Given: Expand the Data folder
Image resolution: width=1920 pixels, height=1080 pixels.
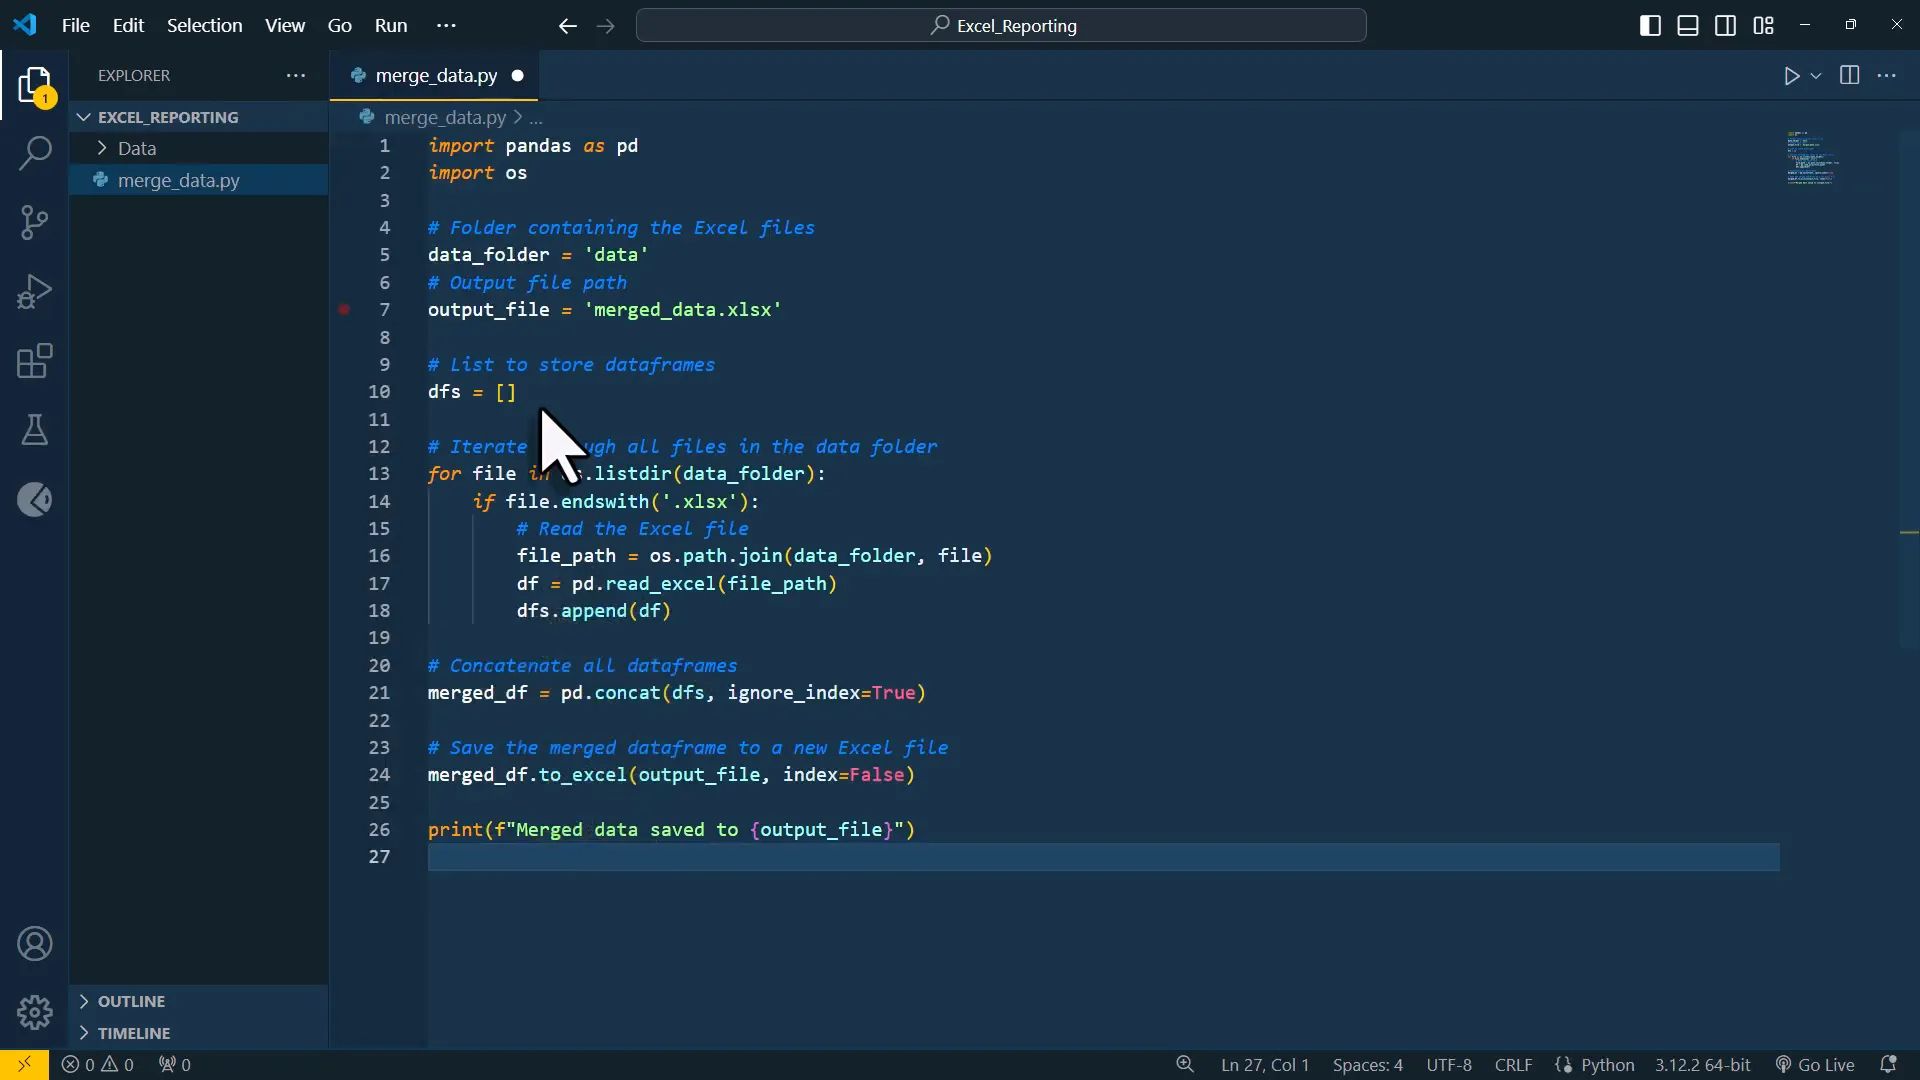Looking at the screenshot, I should coord(137,148).
